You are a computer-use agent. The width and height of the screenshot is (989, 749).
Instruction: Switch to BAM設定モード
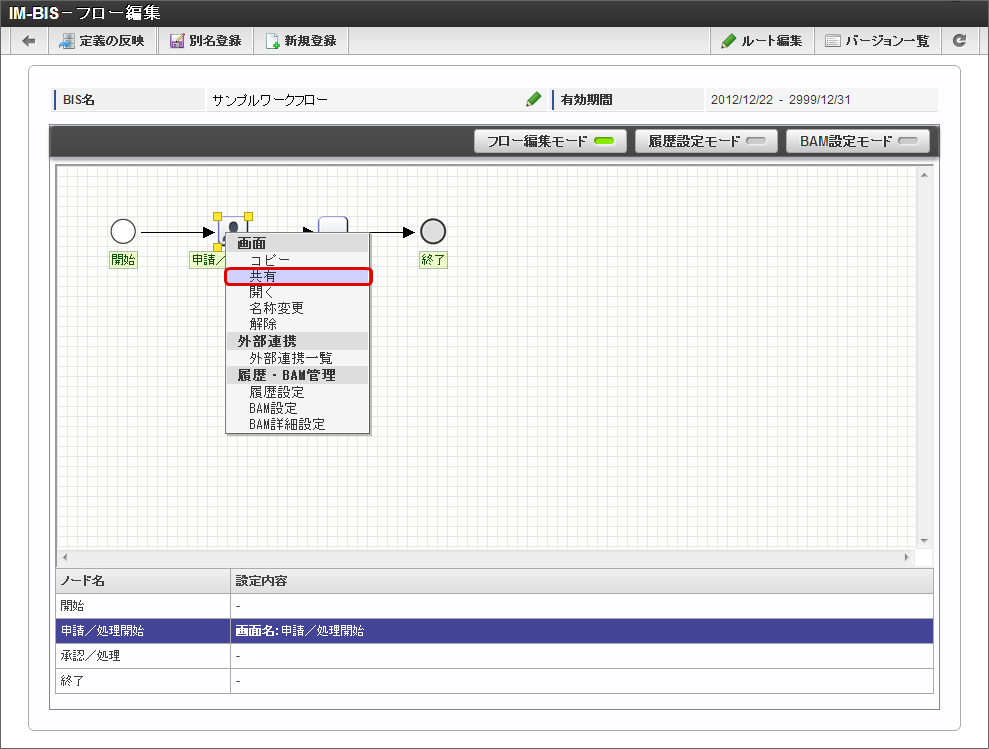[858, 141]
